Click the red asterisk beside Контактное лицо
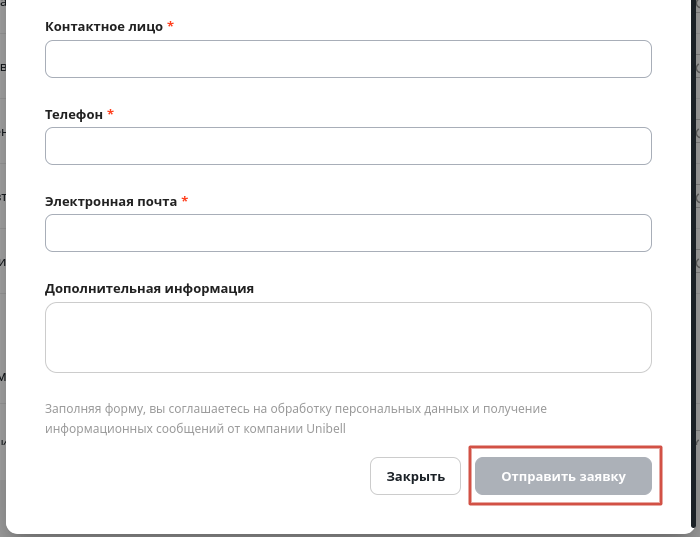Screen dimensions: 700x537 171,25
